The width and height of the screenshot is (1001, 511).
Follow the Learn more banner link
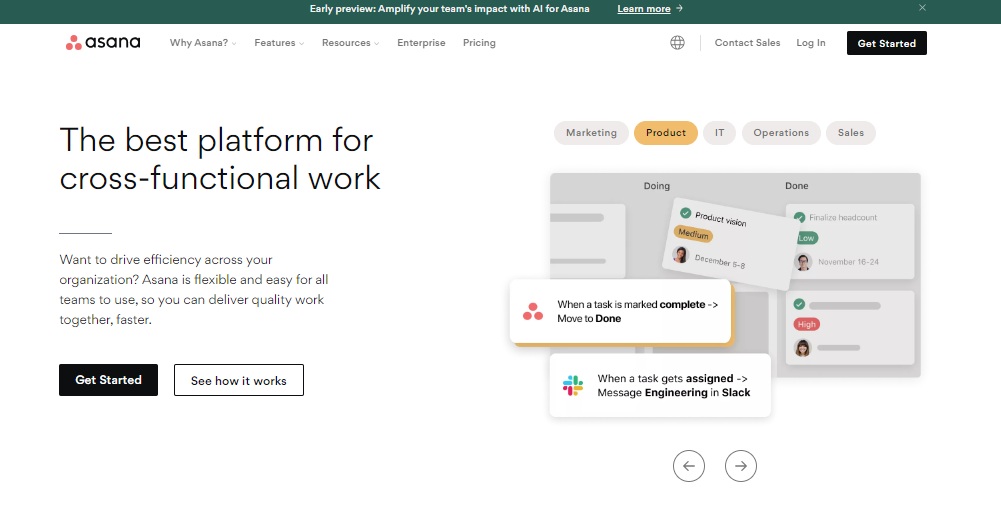point(649,9)
